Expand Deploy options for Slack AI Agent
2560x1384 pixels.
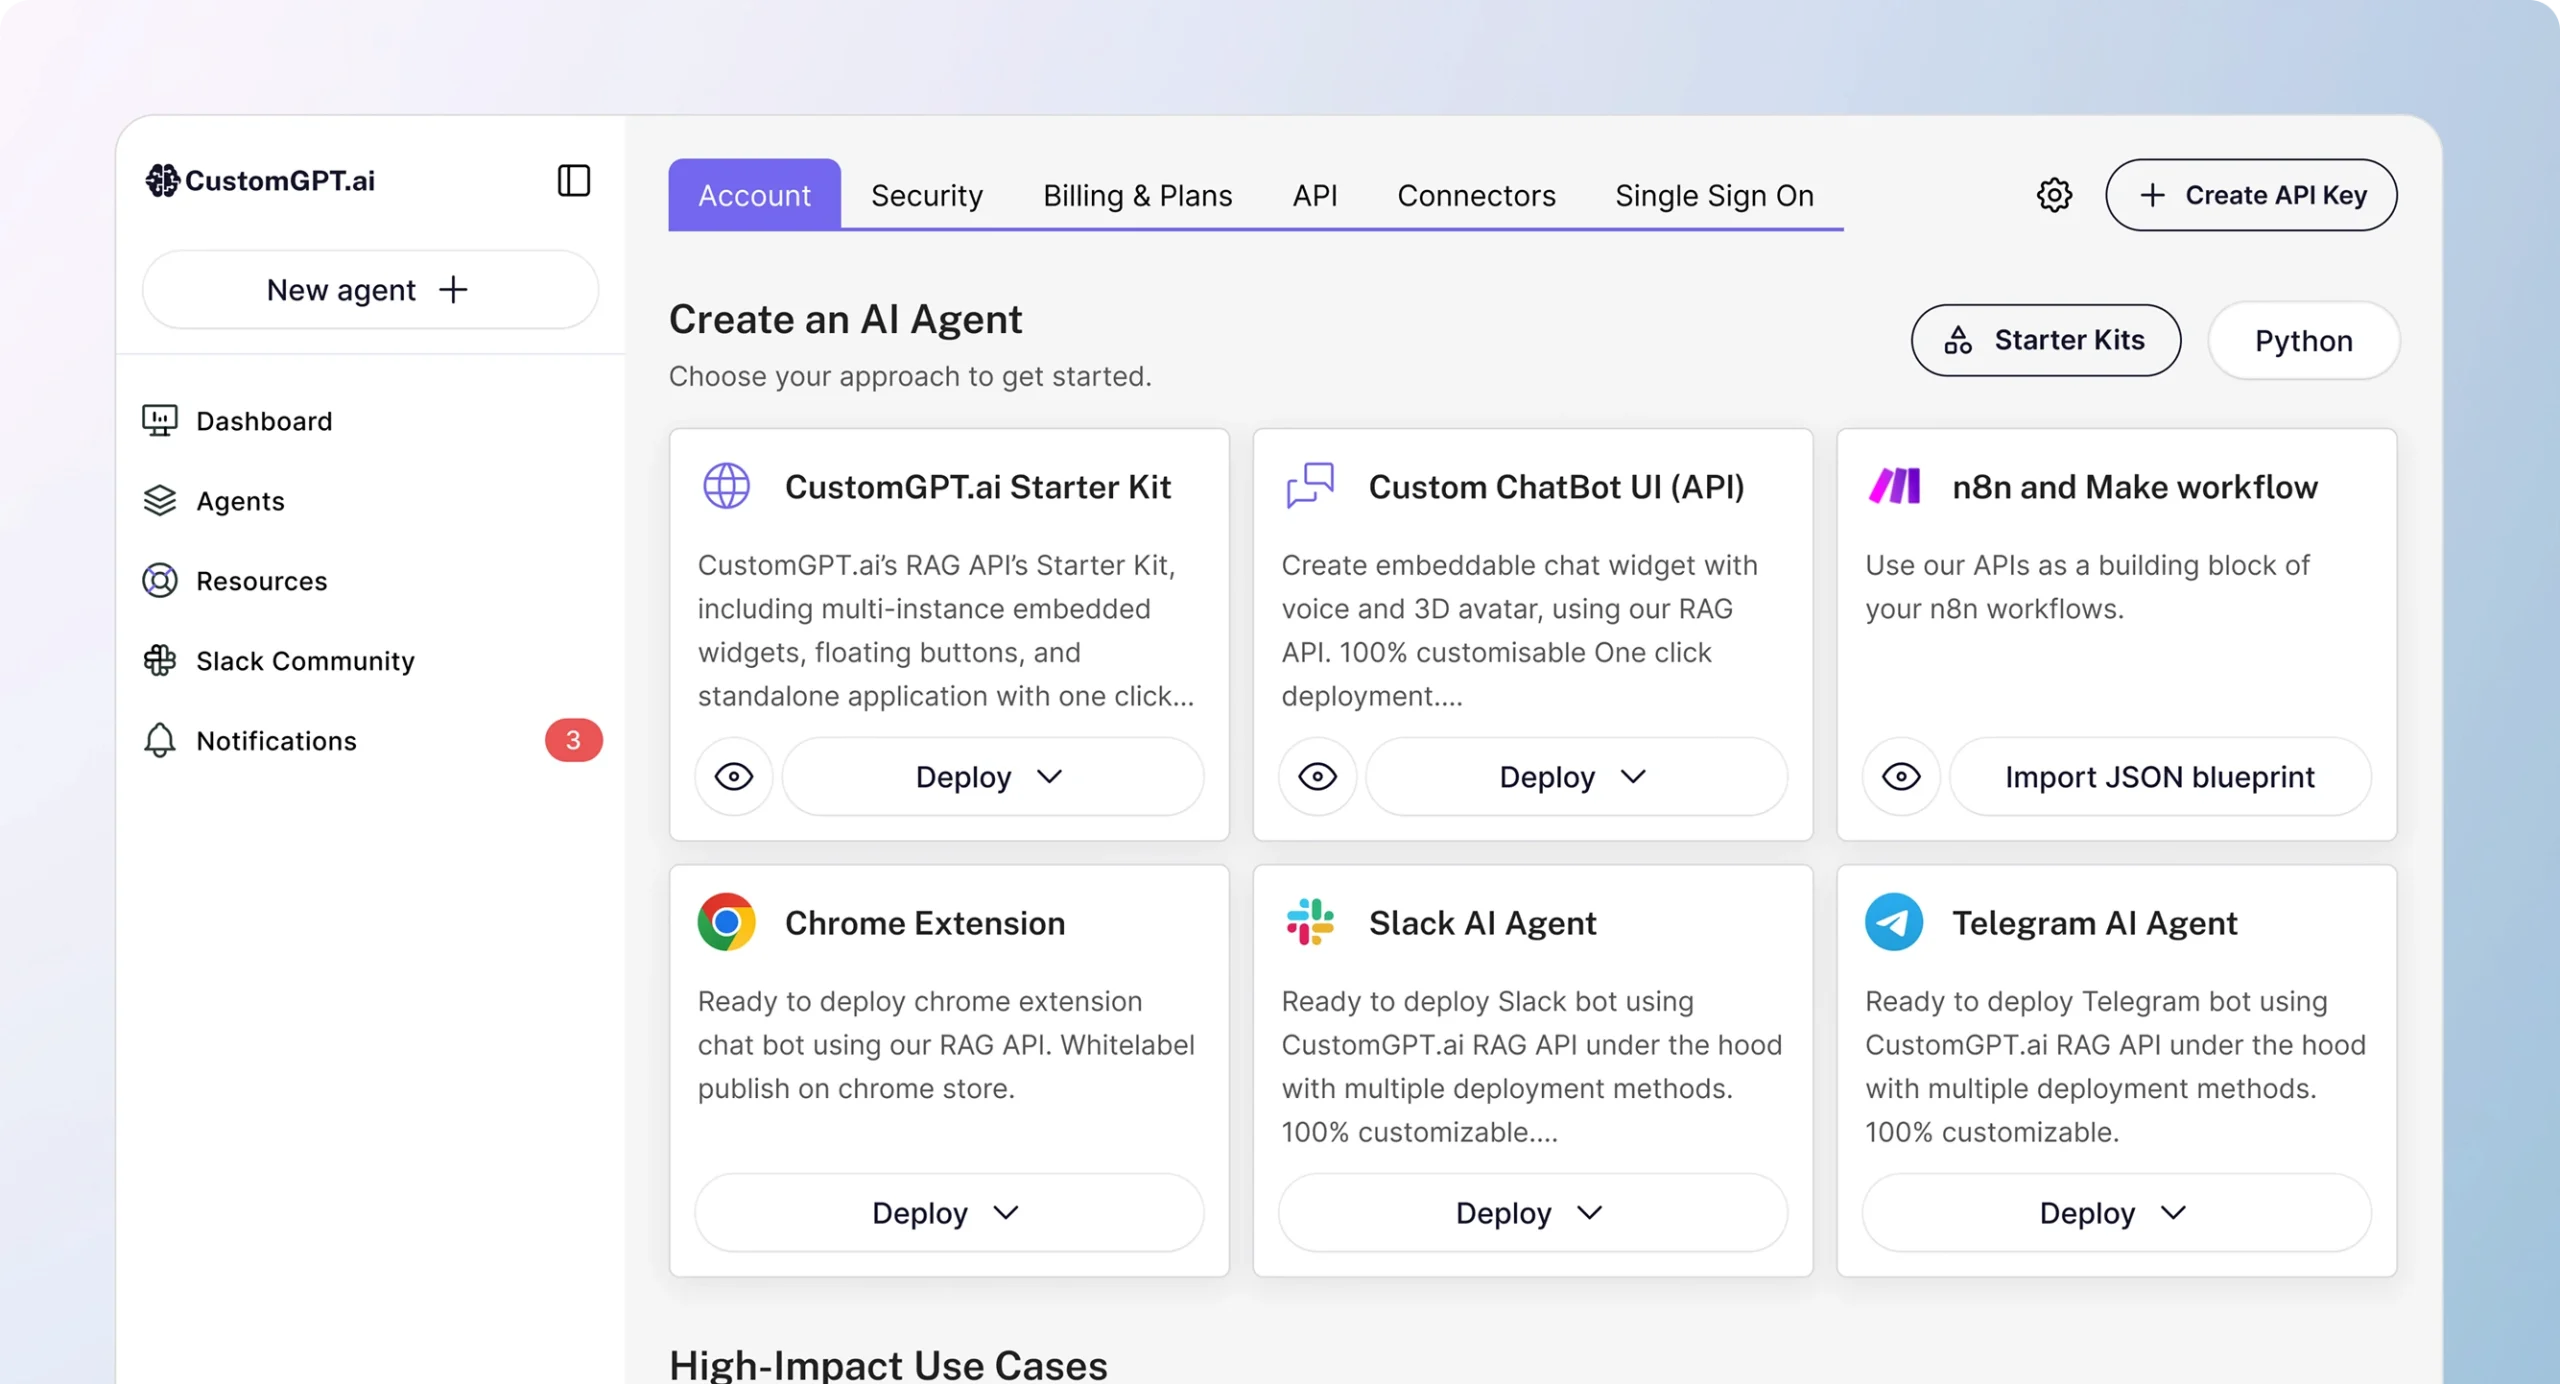1533,1213
